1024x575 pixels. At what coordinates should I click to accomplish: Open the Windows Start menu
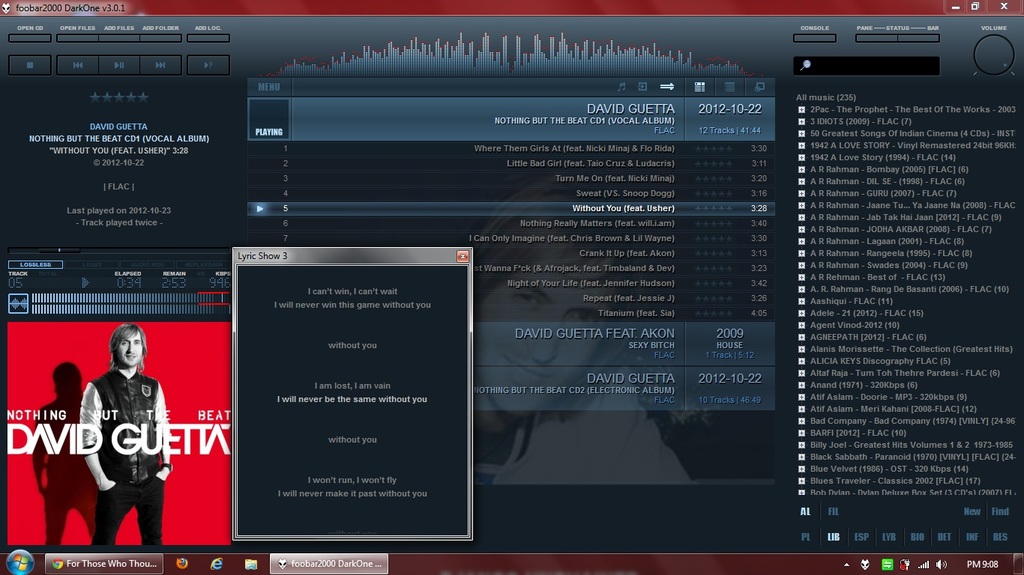click(x=19, y=563)
